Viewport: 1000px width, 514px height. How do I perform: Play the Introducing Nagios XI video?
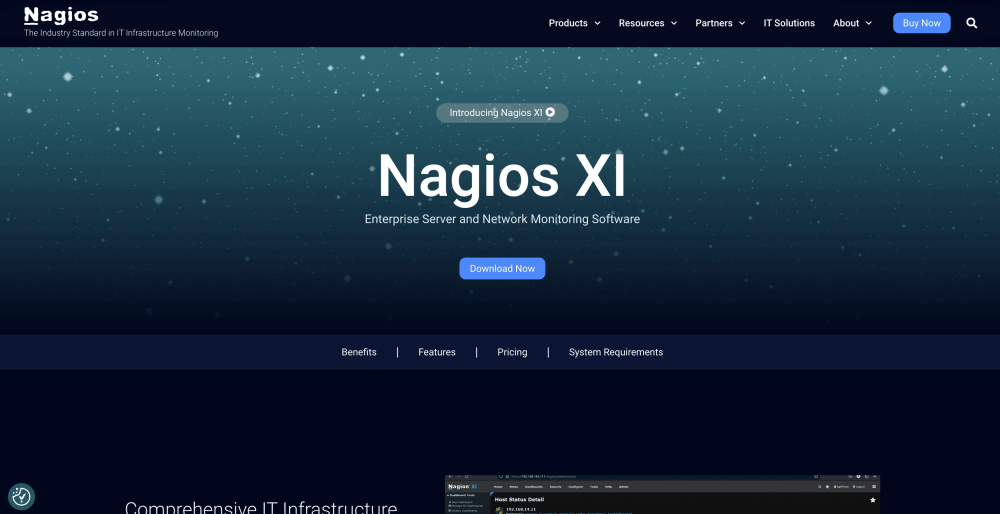[x=502, y=113]
